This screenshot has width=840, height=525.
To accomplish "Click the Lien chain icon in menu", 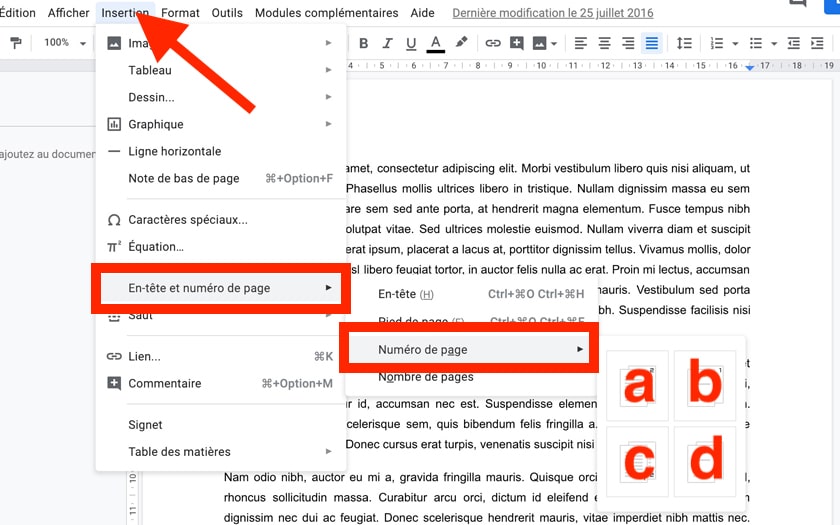I will pos(114,357).
